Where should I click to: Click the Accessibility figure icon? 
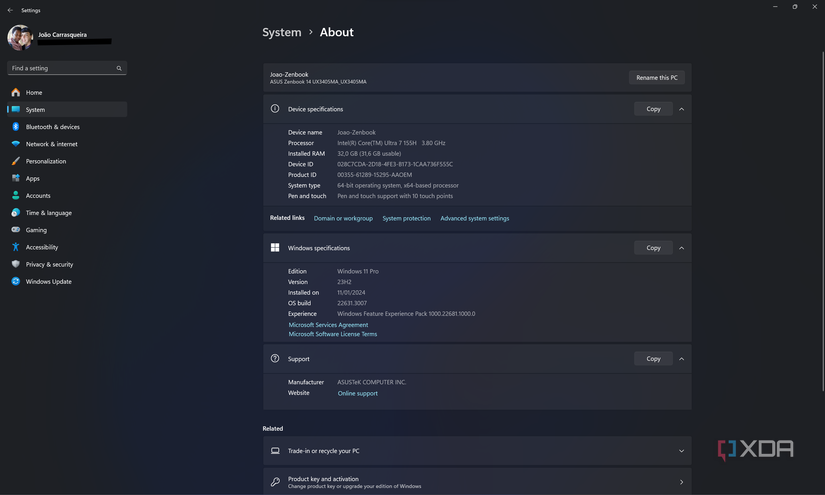click(x=16, y=247)
